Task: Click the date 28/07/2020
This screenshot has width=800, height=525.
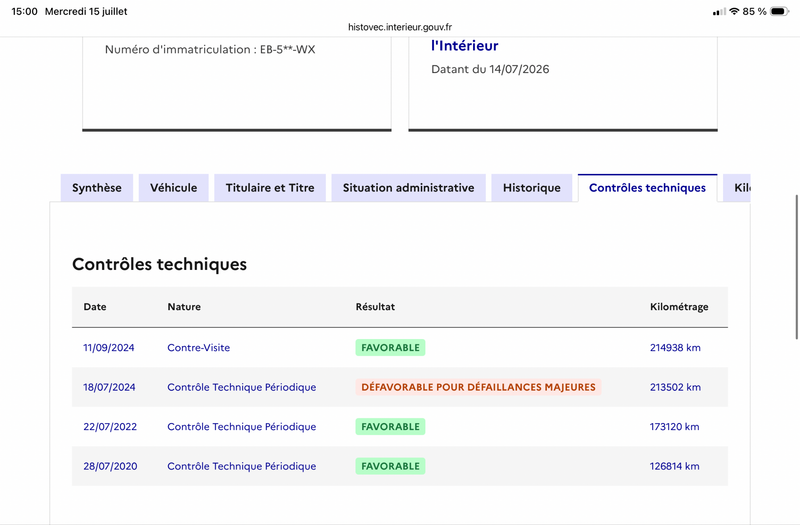Action: point(110,466)
